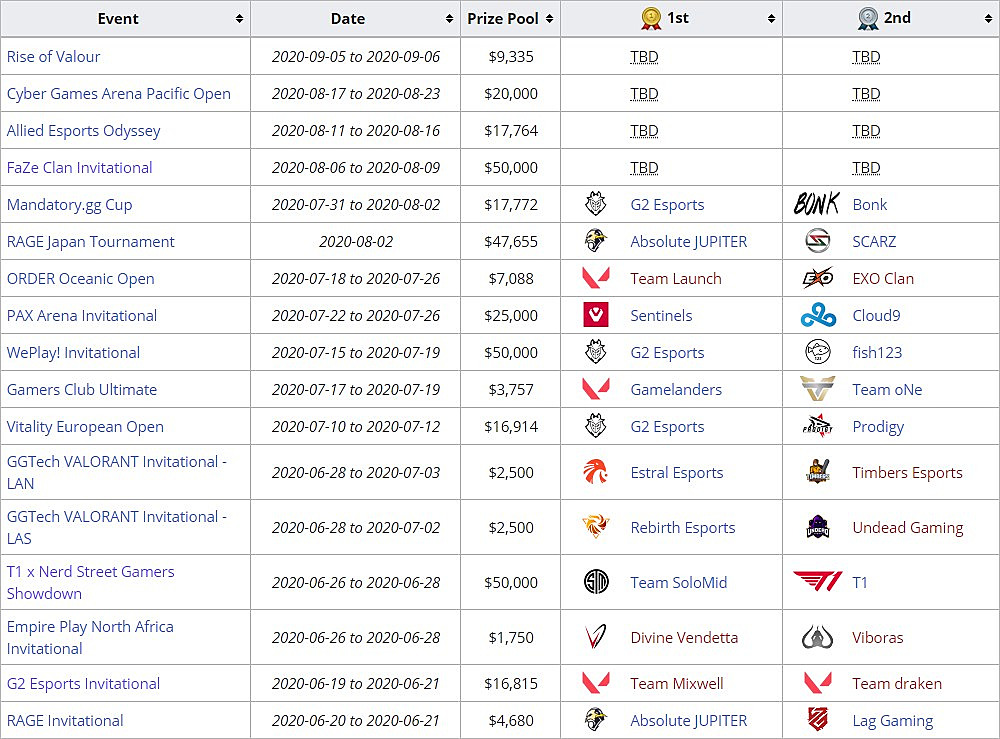
Task: Click the Undead Gaming logo
Action: pos(818,527)
